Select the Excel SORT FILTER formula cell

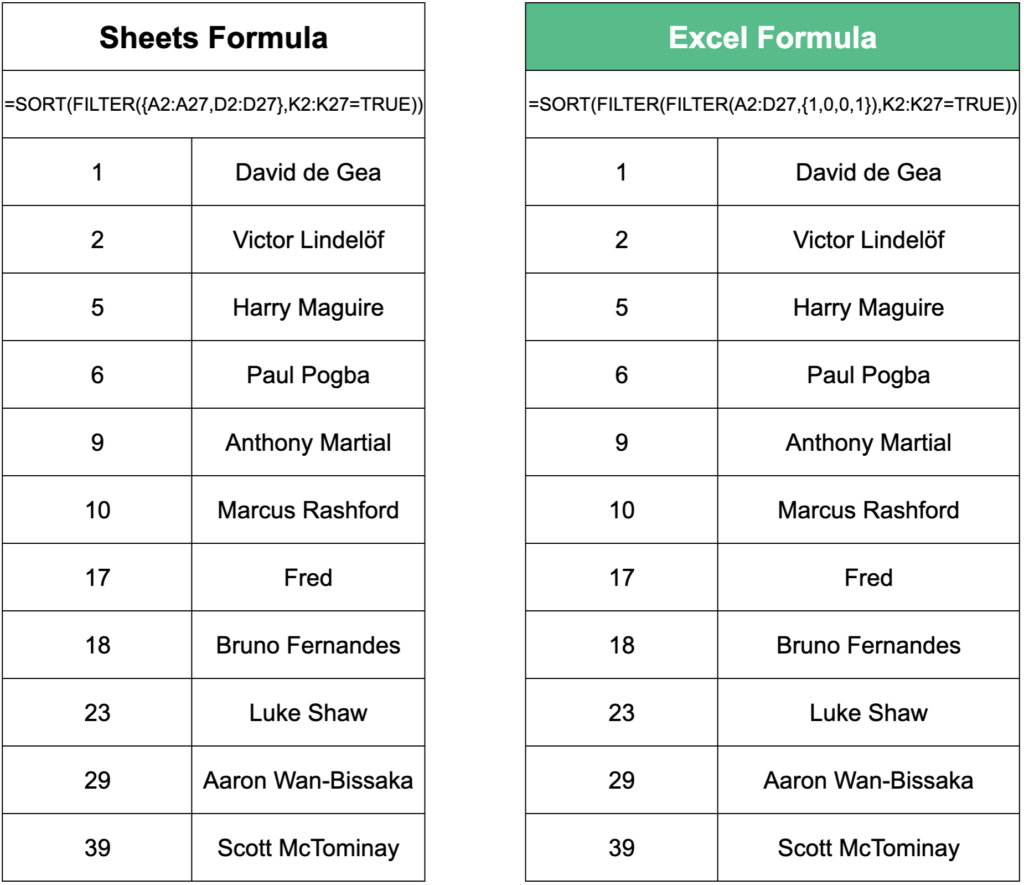[x=772, y=104]
